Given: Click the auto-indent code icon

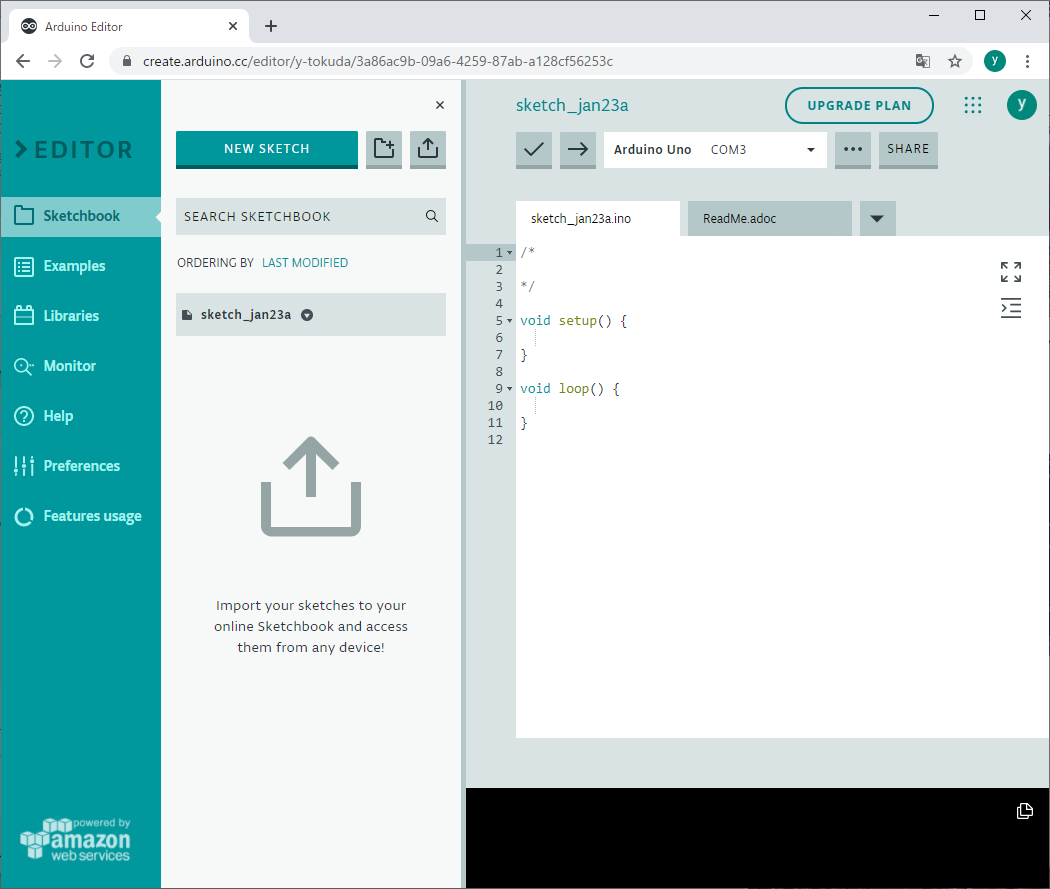Looking at the screenshot, I should (x=1010, y=308).
